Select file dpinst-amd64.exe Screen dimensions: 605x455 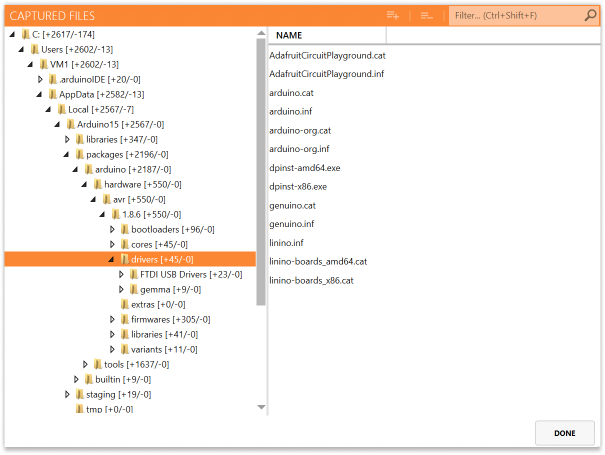coord(305,168)
